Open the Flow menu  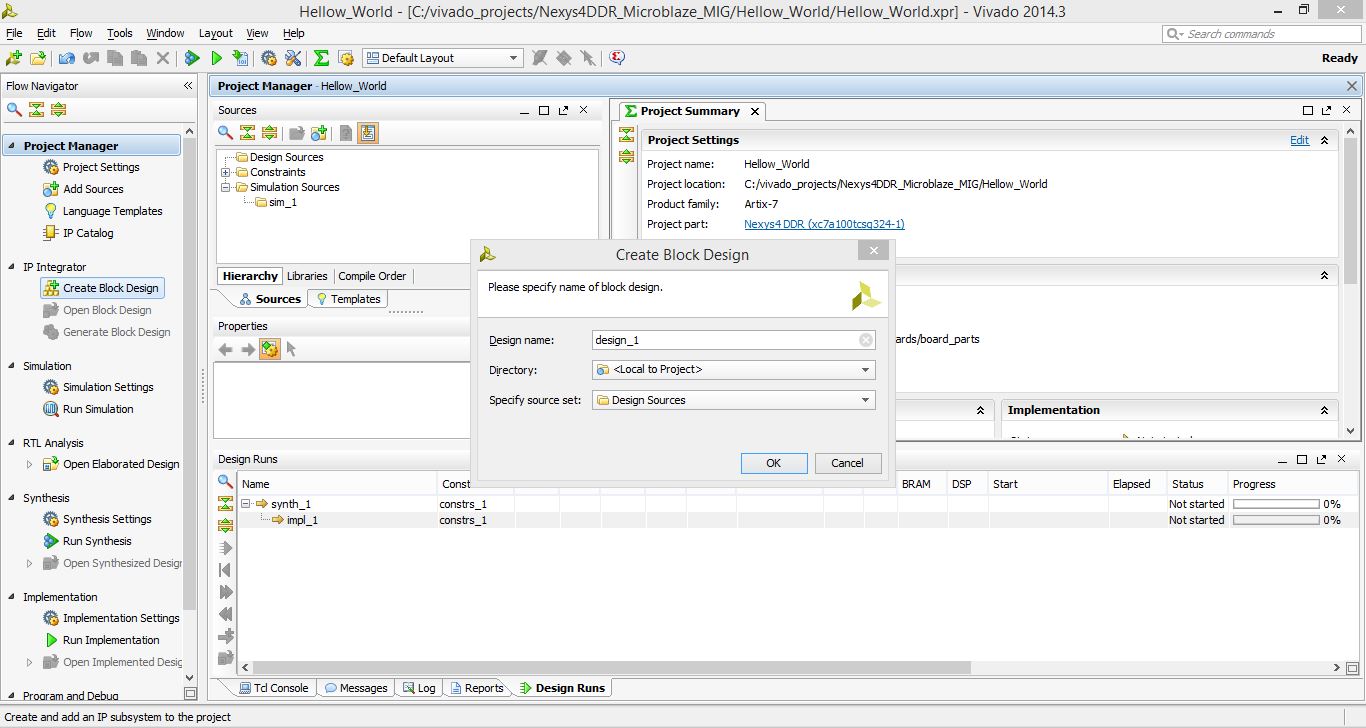tap(81, 33)
